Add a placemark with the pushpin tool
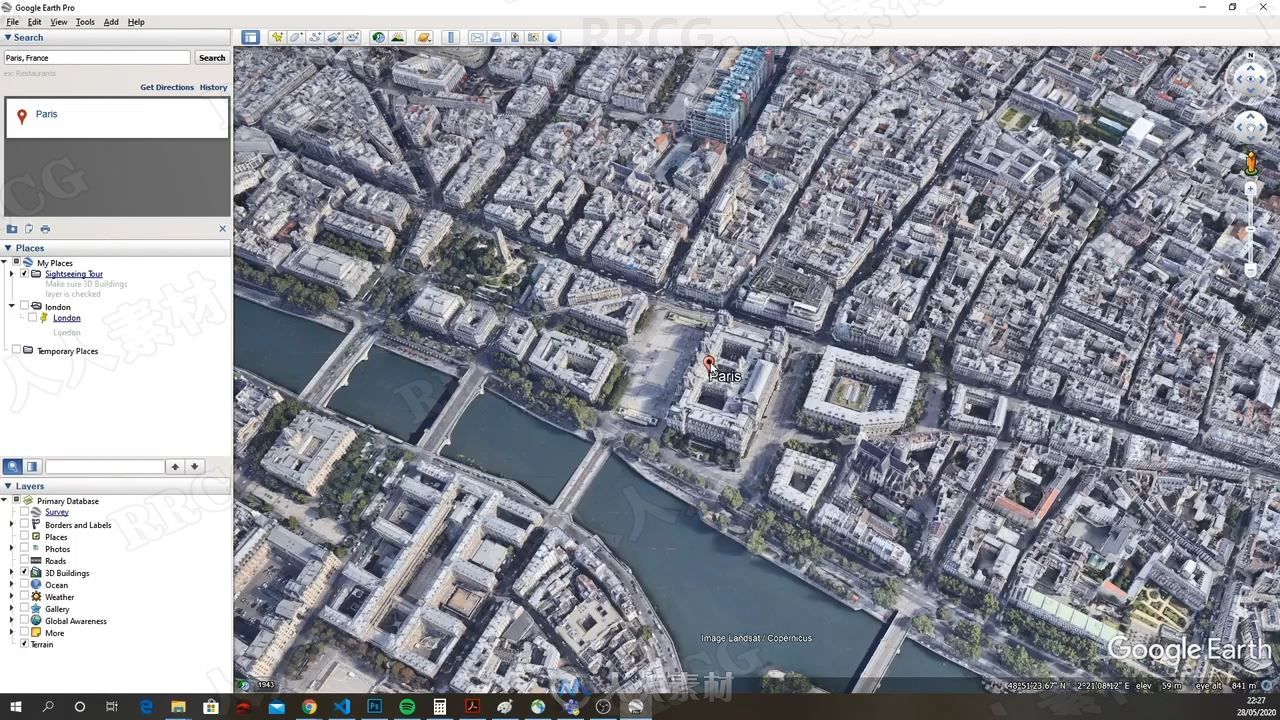1280x720 pixels. tap(277, 37)
